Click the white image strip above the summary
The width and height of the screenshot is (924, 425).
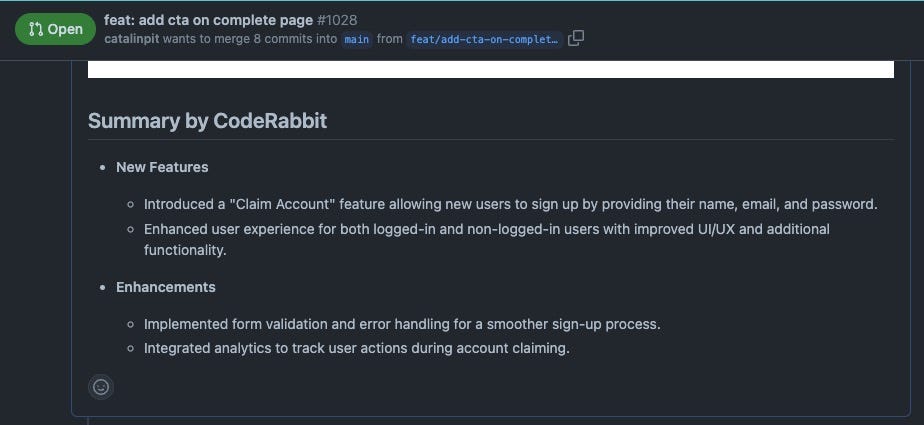[x=491, y=69]
